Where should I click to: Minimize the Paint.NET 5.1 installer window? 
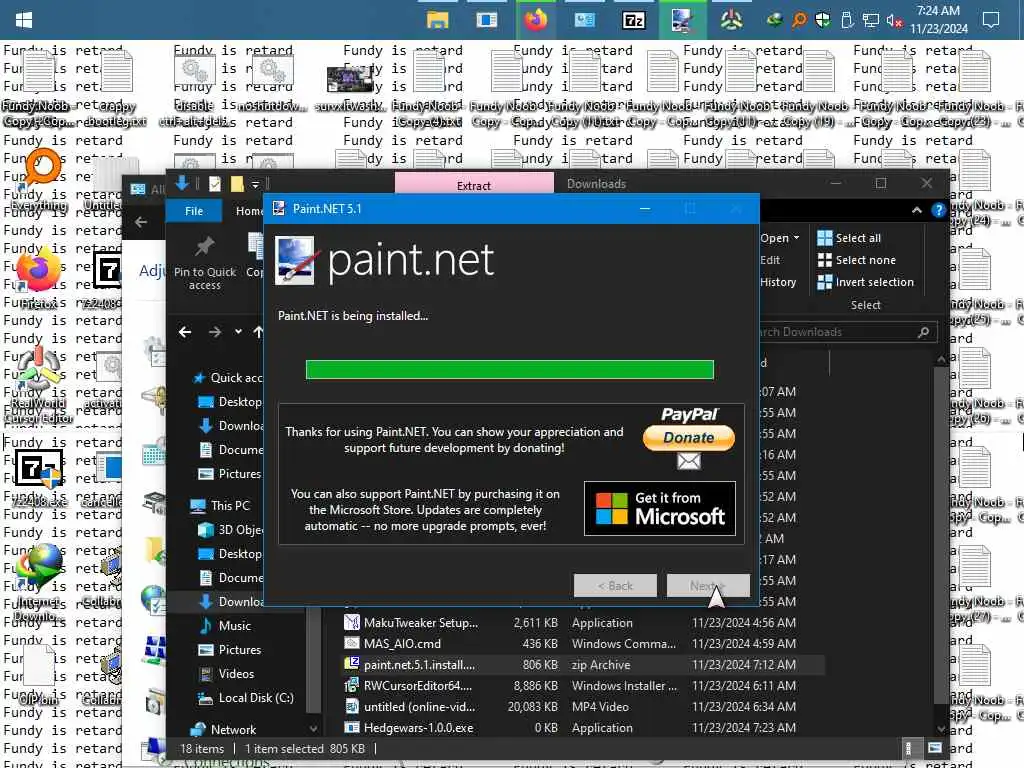click(645, 209)
